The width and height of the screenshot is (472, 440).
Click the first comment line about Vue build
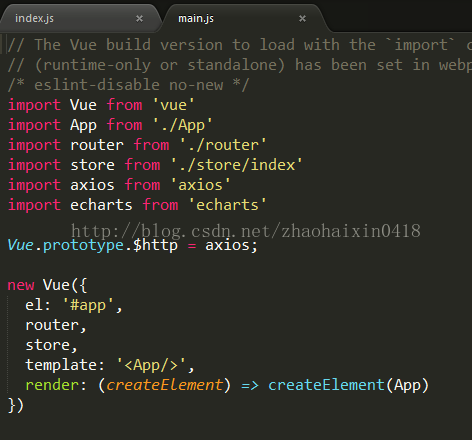coord(239,45)
